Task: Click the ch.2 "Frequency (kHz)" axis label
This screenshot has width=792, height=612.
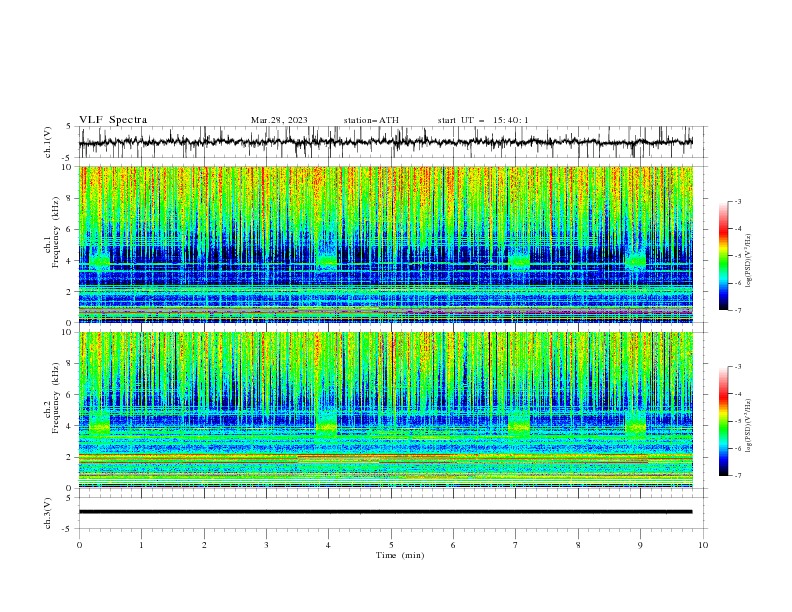Action: click(56, 398)
